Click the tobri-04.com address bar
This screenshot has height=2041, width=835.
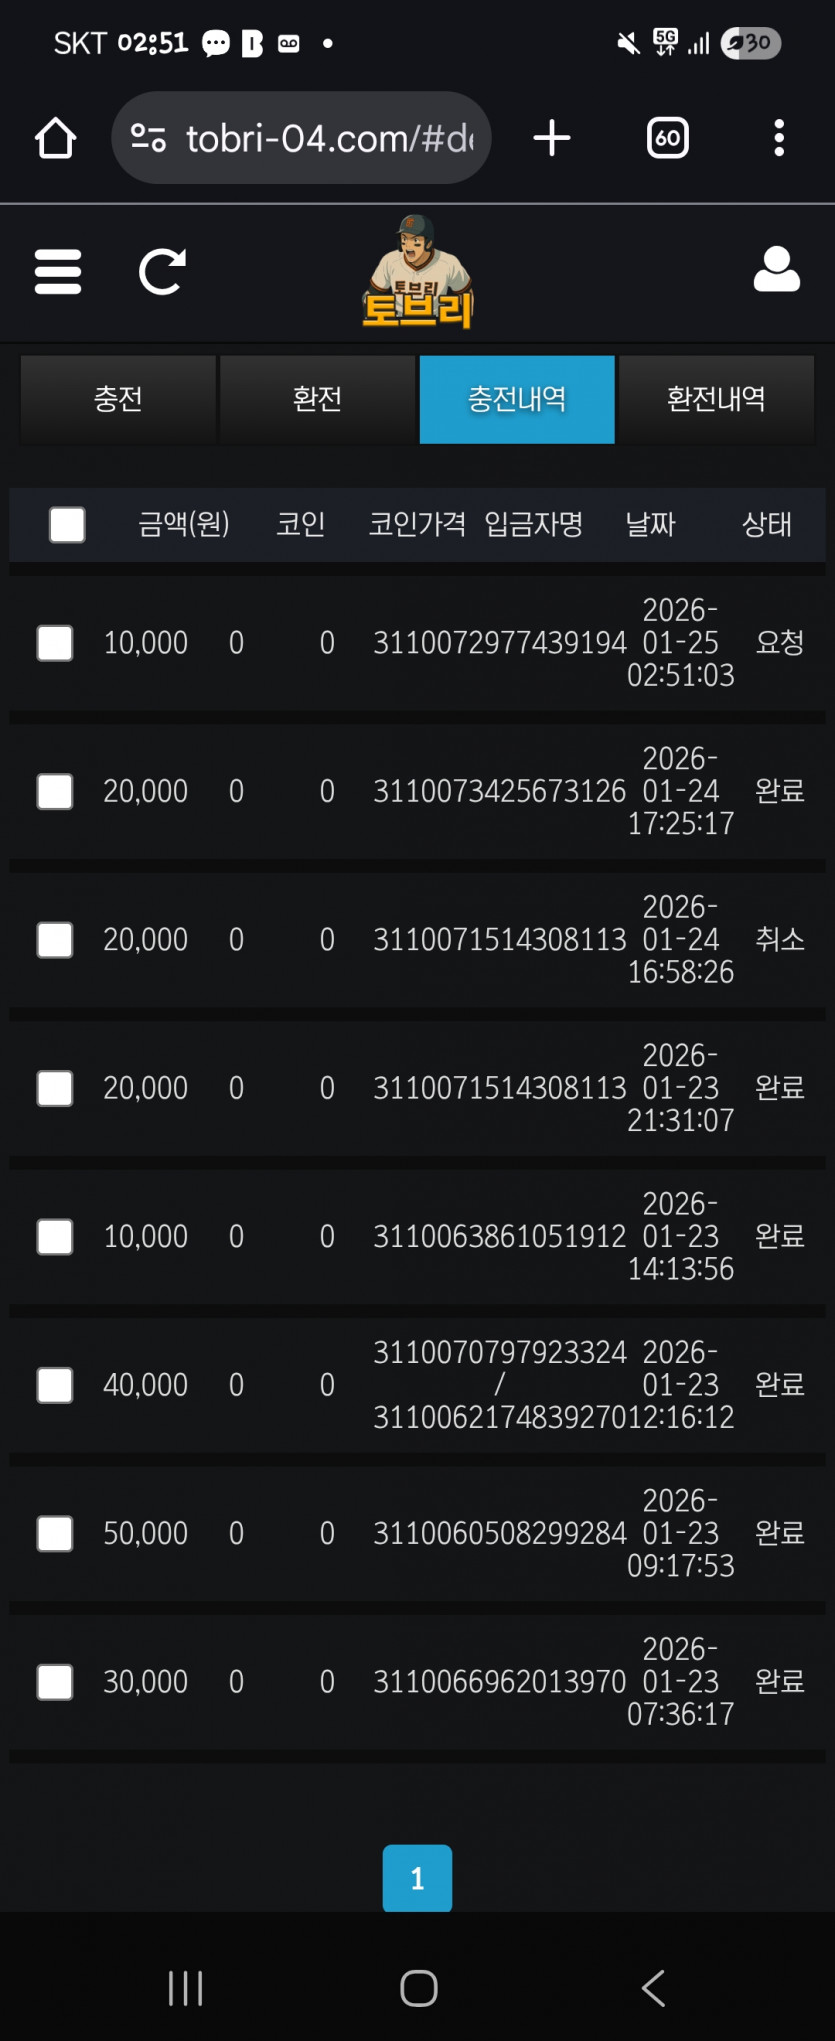330,138
